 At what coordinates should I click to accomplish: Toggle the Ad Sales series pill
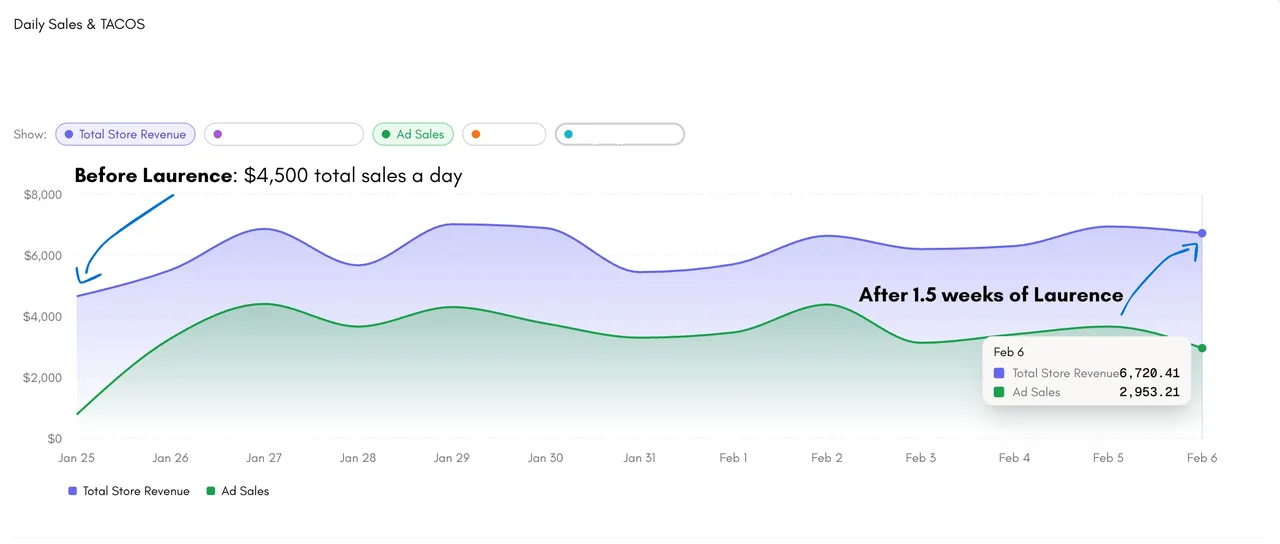[x=413, y=134]
